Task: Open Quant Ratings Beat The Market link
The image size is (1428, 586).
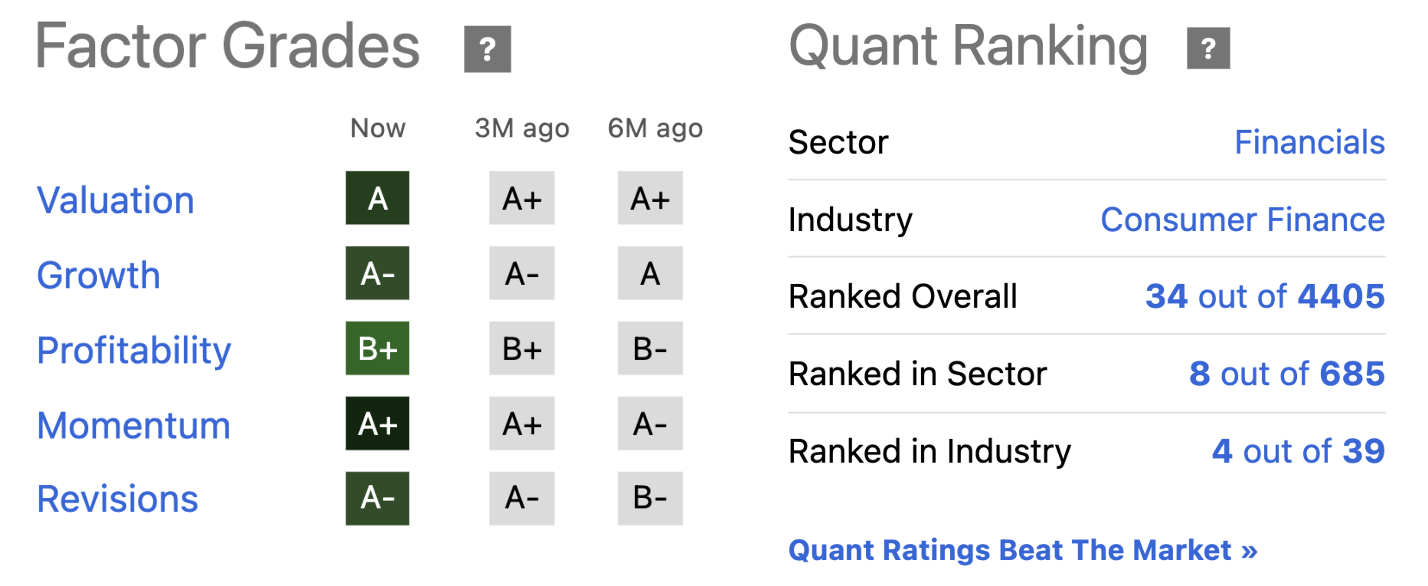Action: (x=1023, y=549)
